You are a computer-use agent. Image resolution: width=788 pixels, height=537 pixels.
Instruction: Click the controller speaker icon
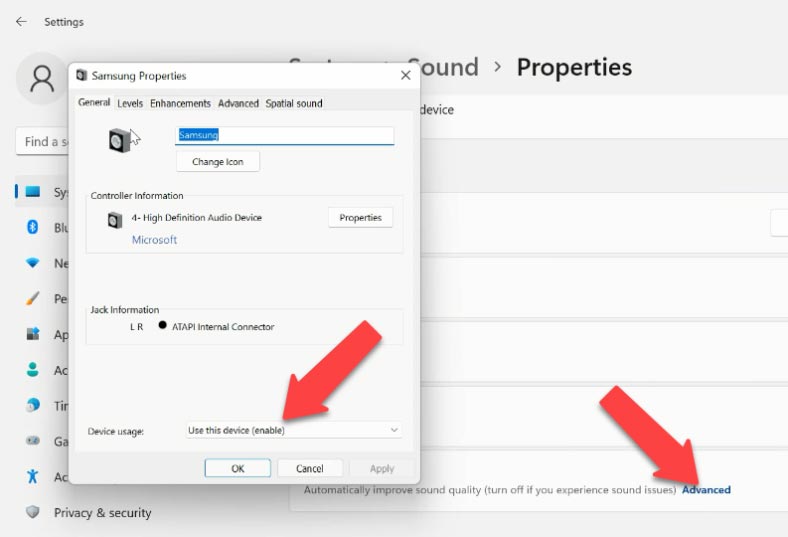(115, 220)
